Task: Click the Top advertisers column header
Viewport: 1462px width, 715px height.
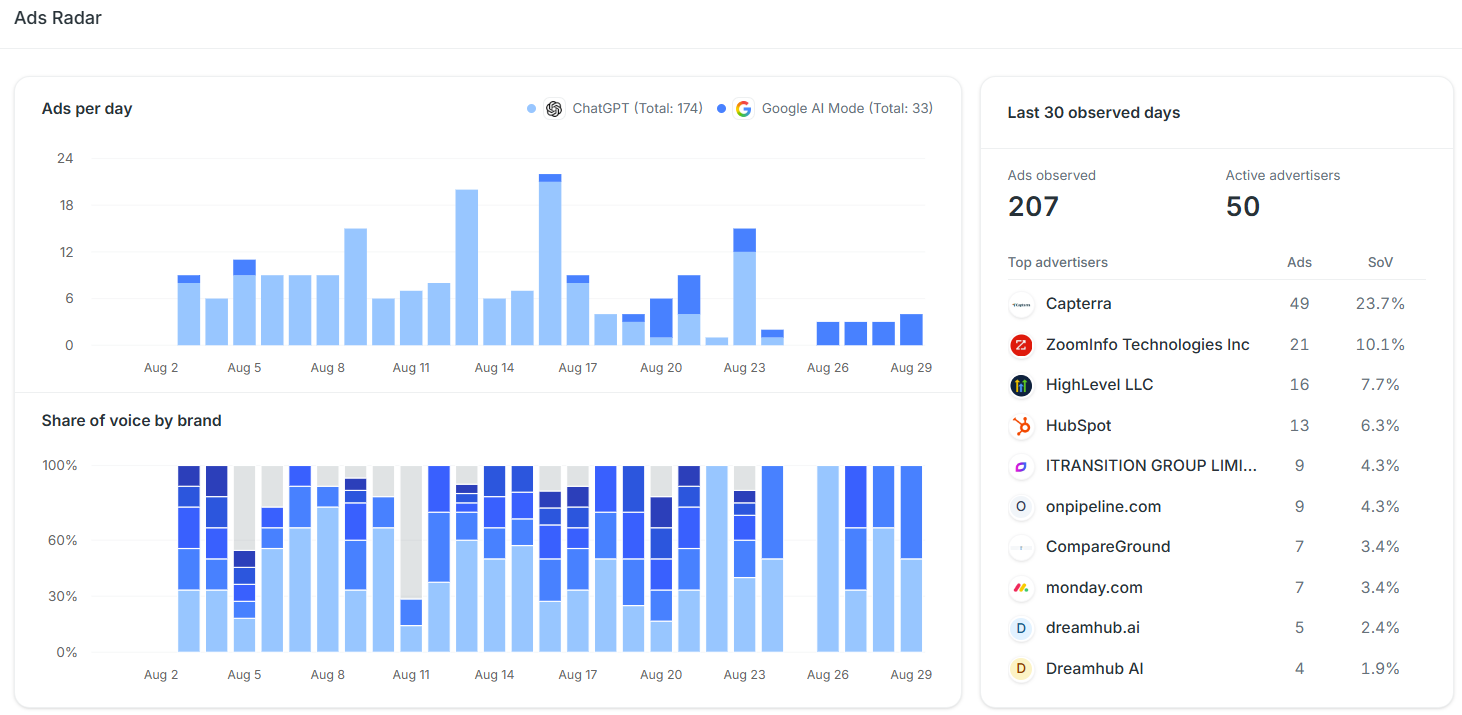Action: pyautogui.click(x=1058, y=262)
